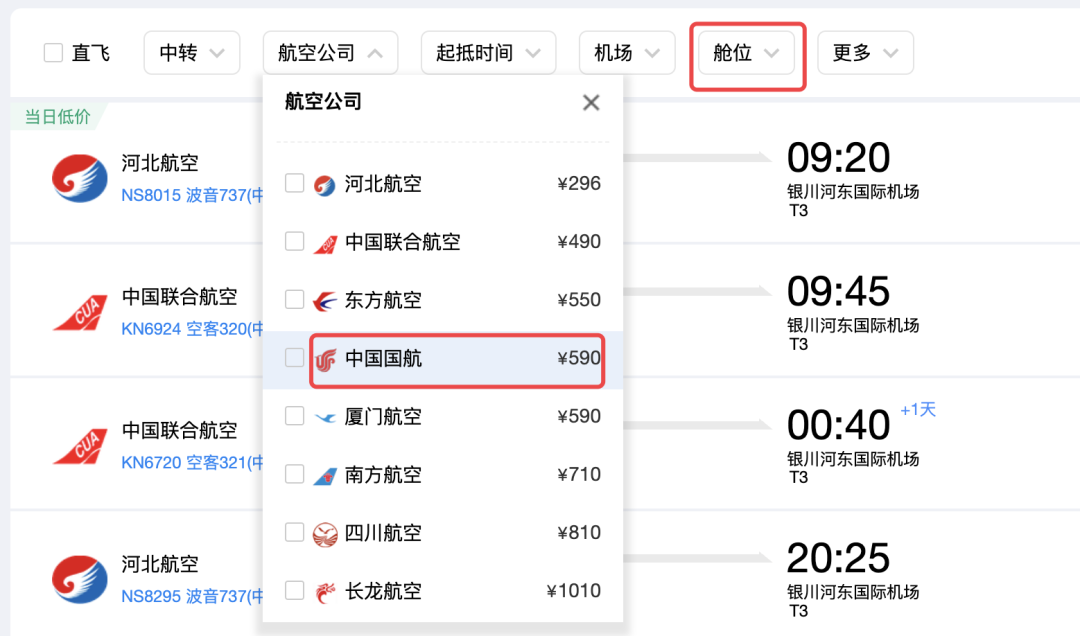Viewport: 1080px width, 636px height.
Task: Click the CUA tail logo beside flight KN6924
Action: click(80, 311)
